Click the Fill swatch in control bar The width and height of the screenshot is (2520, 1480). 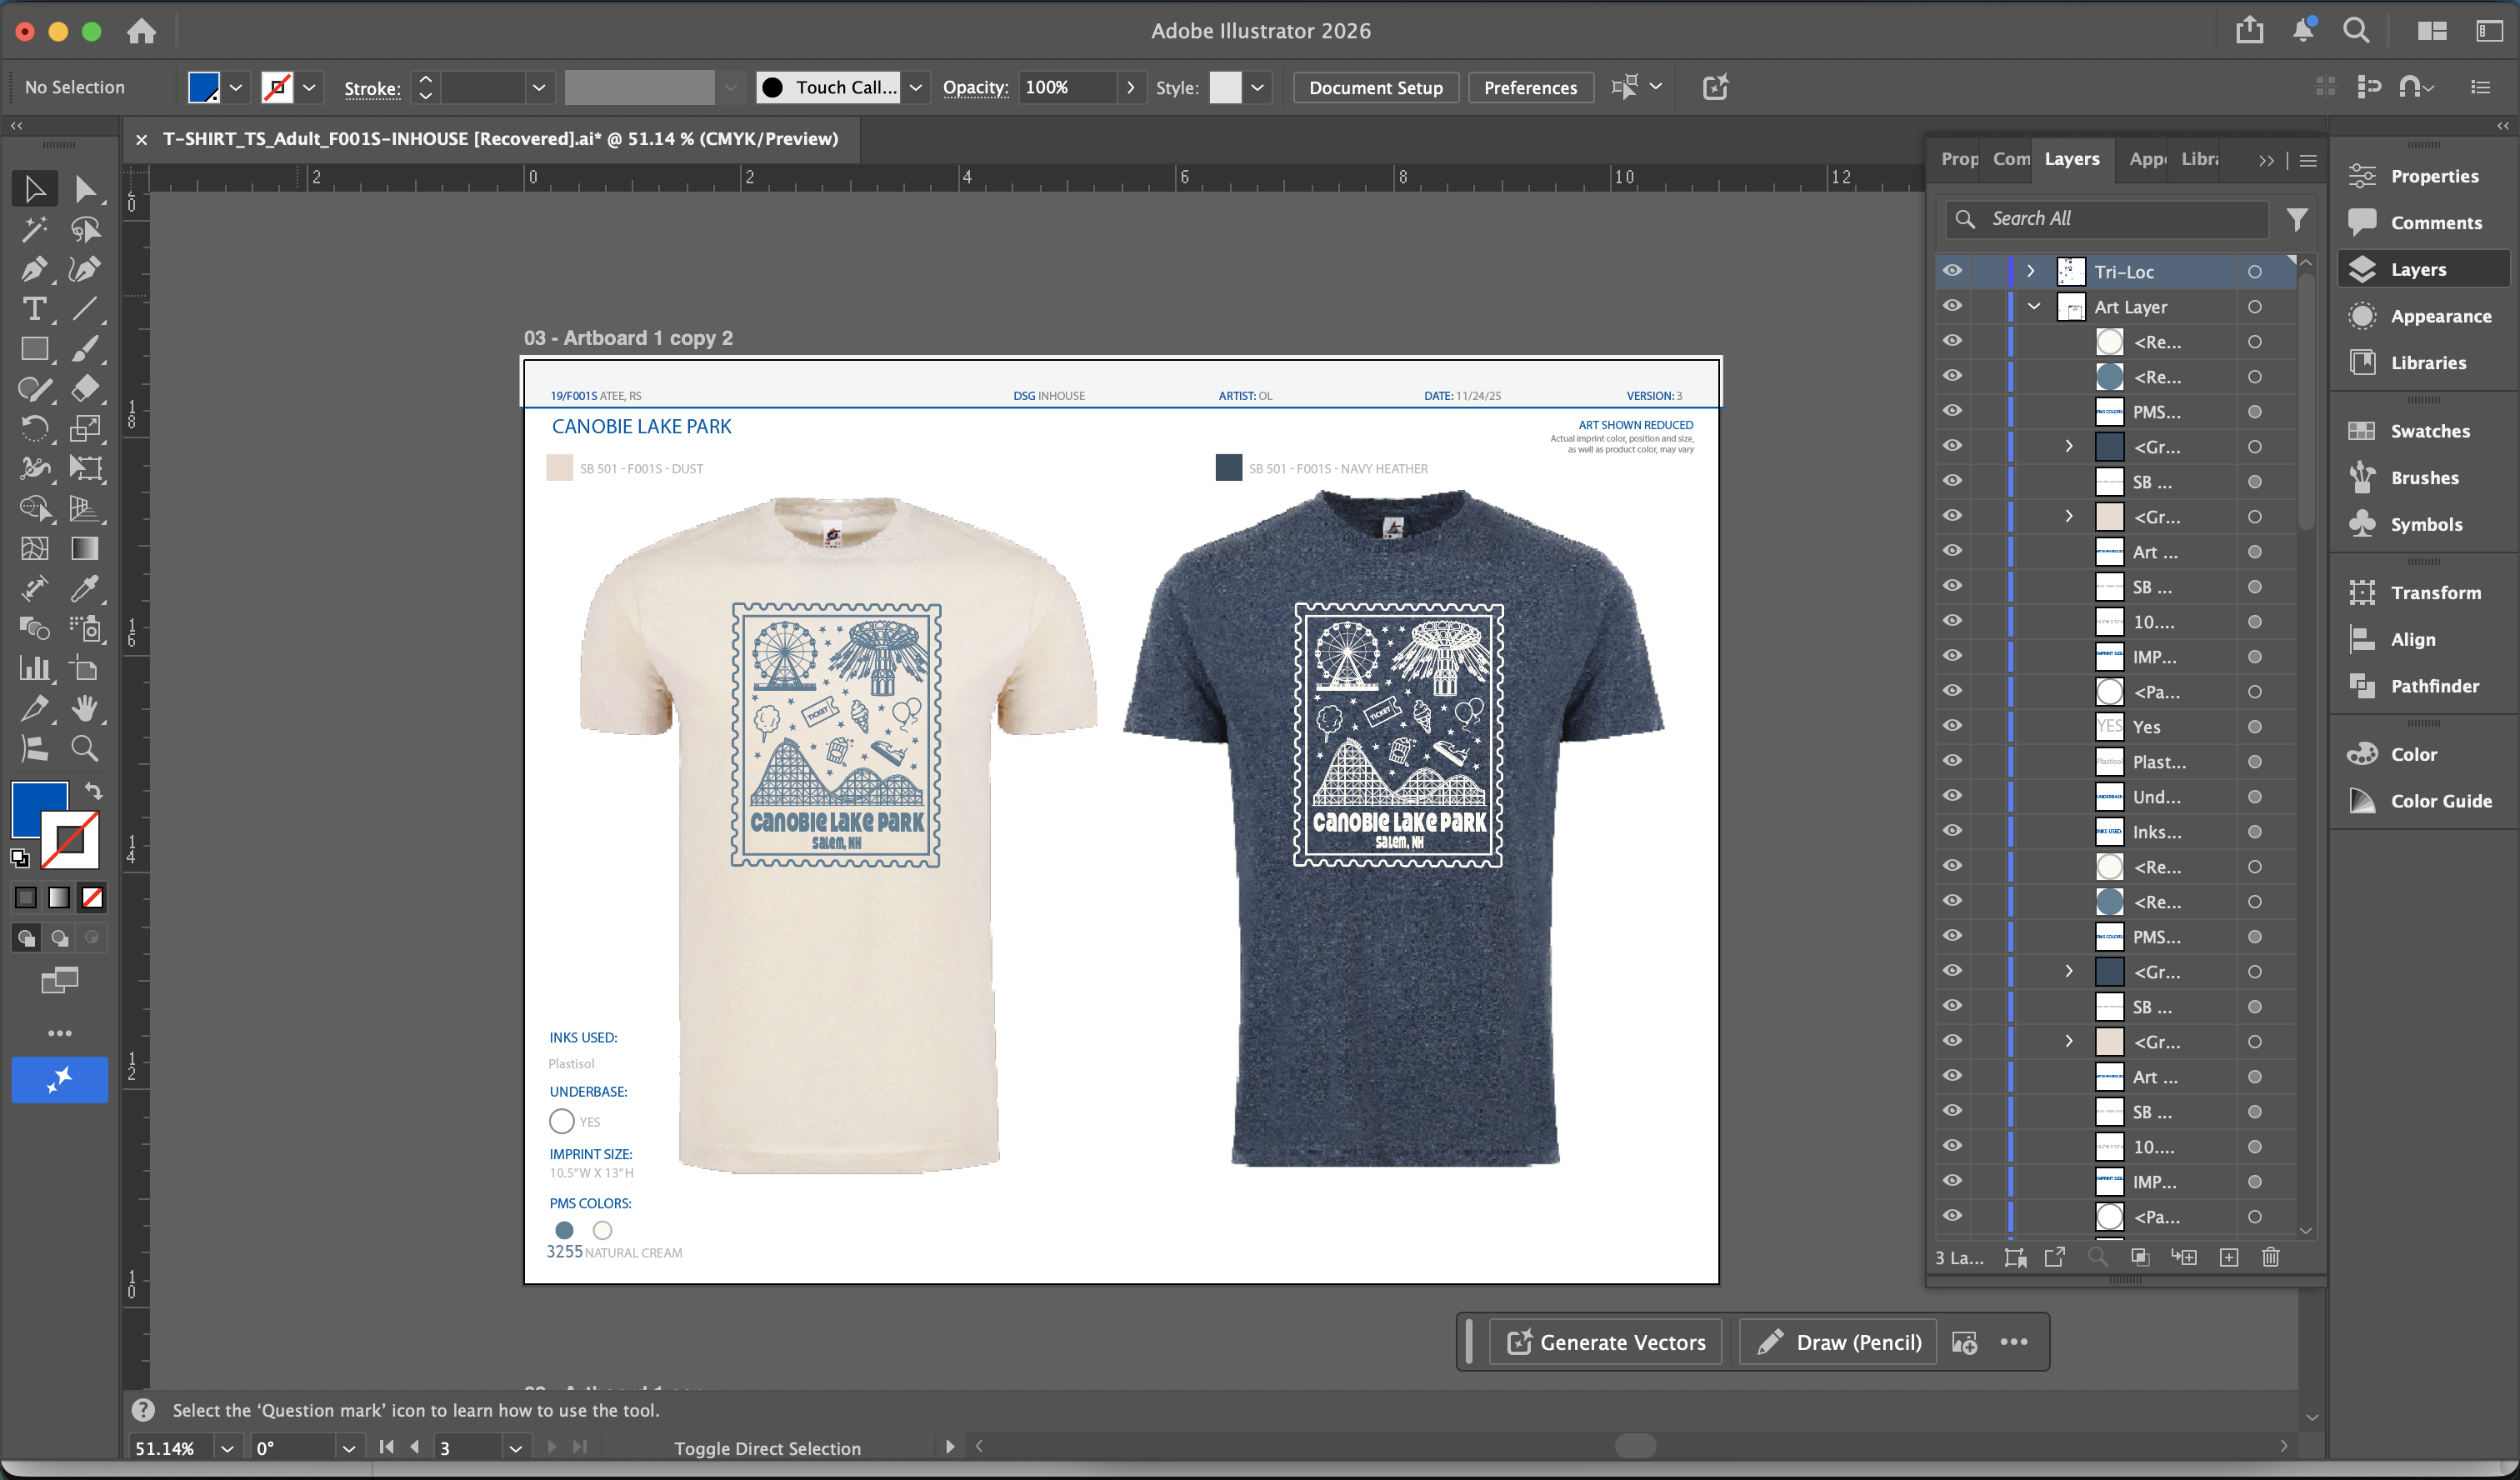(x=204, y=88)
